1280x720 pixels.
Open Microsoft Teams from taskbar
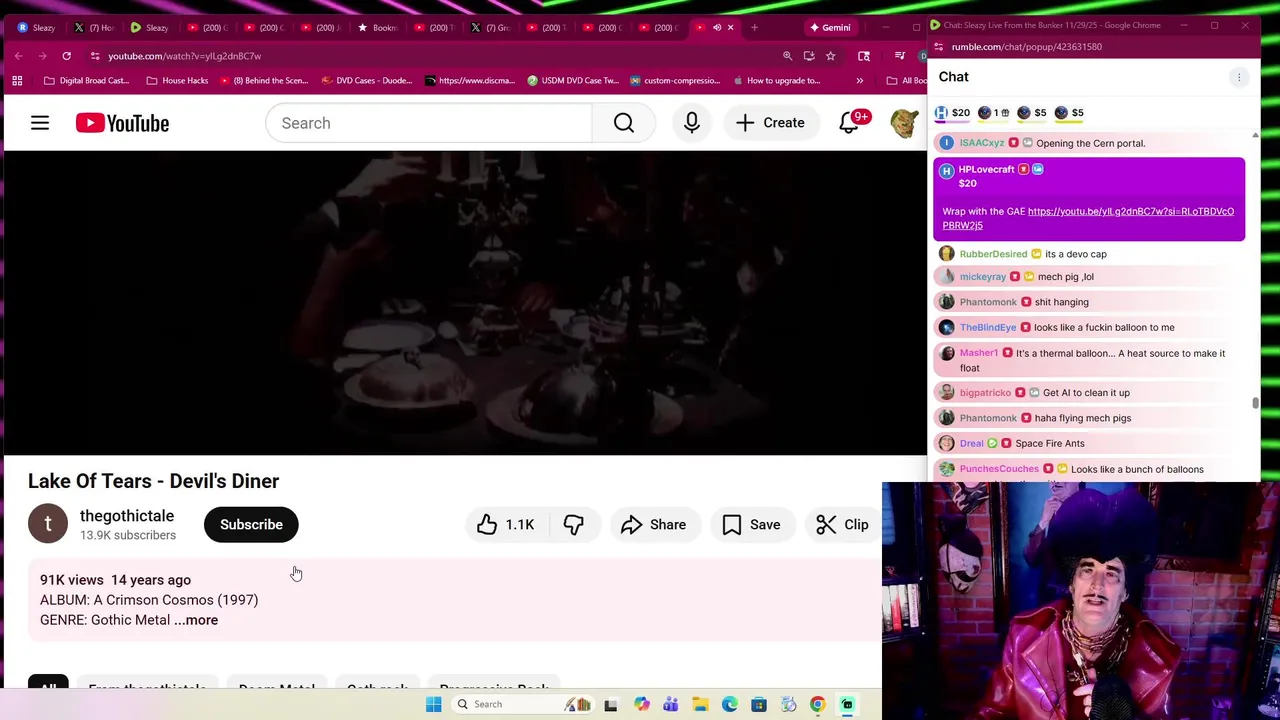tap(670, 704)
